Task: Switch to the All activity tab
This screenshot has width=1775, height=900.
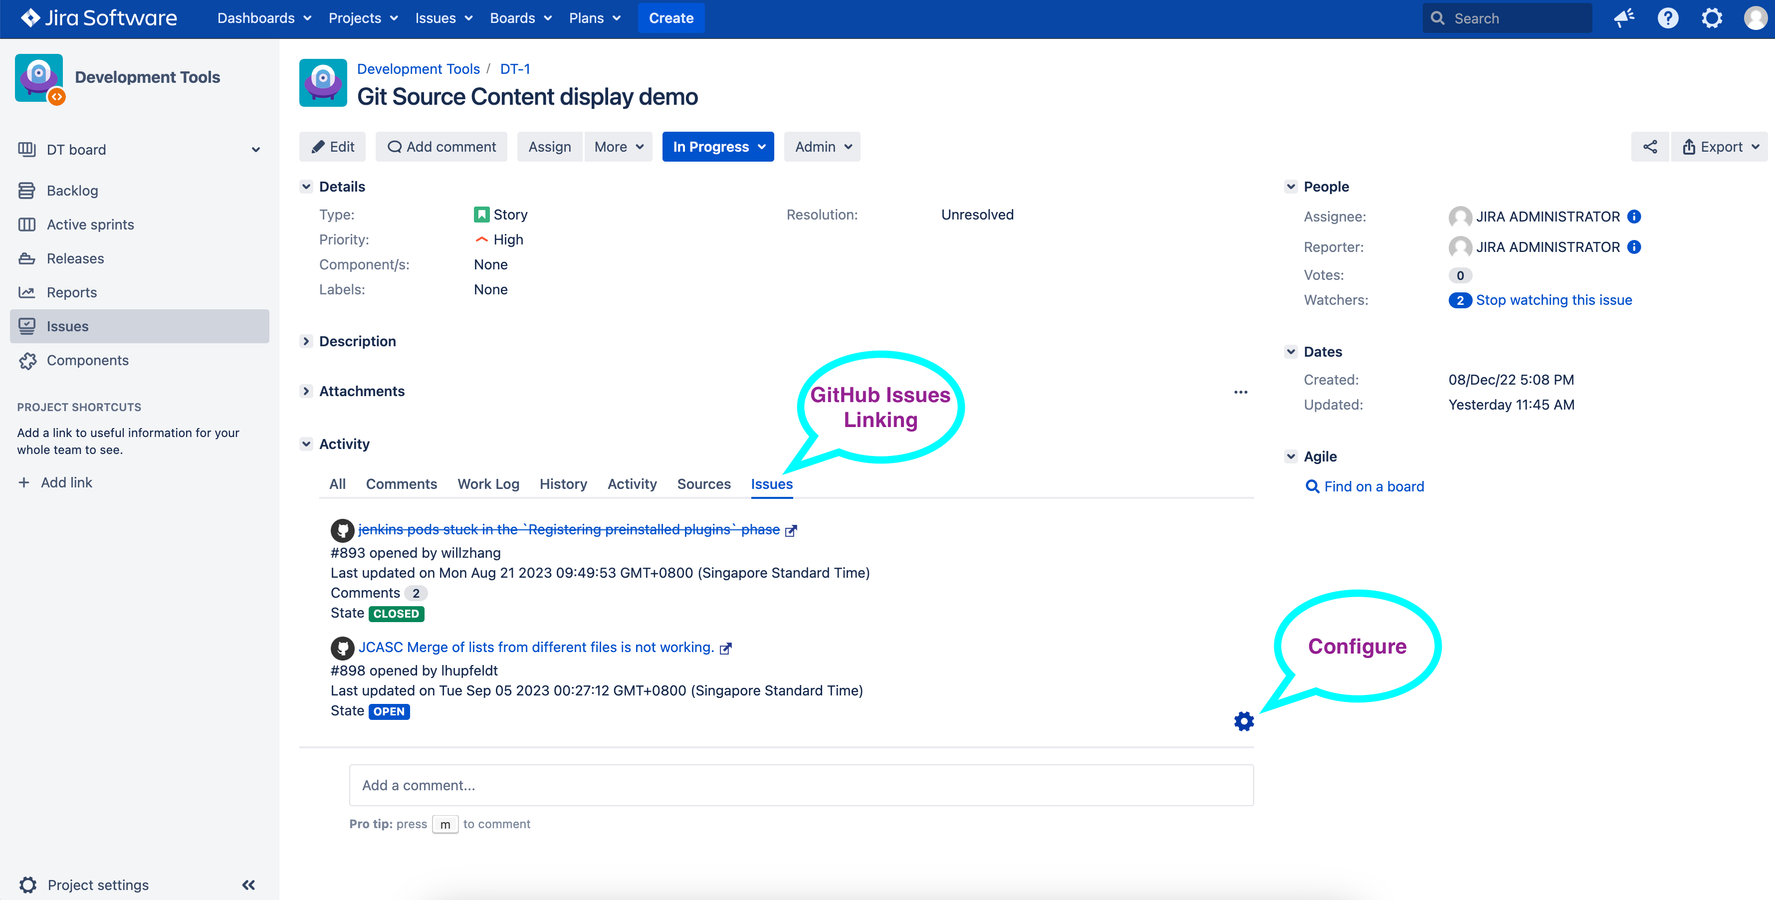Action: pos(338,484)
